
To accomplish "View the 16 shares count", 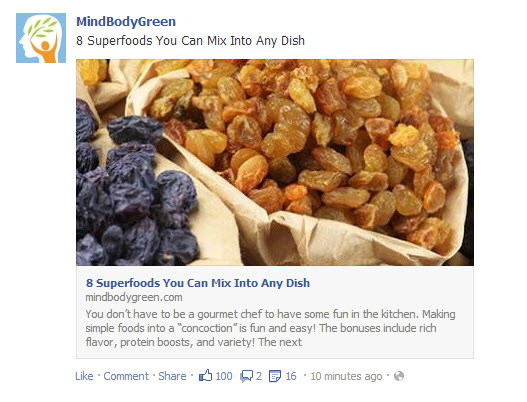I will (x=291, y=376).
